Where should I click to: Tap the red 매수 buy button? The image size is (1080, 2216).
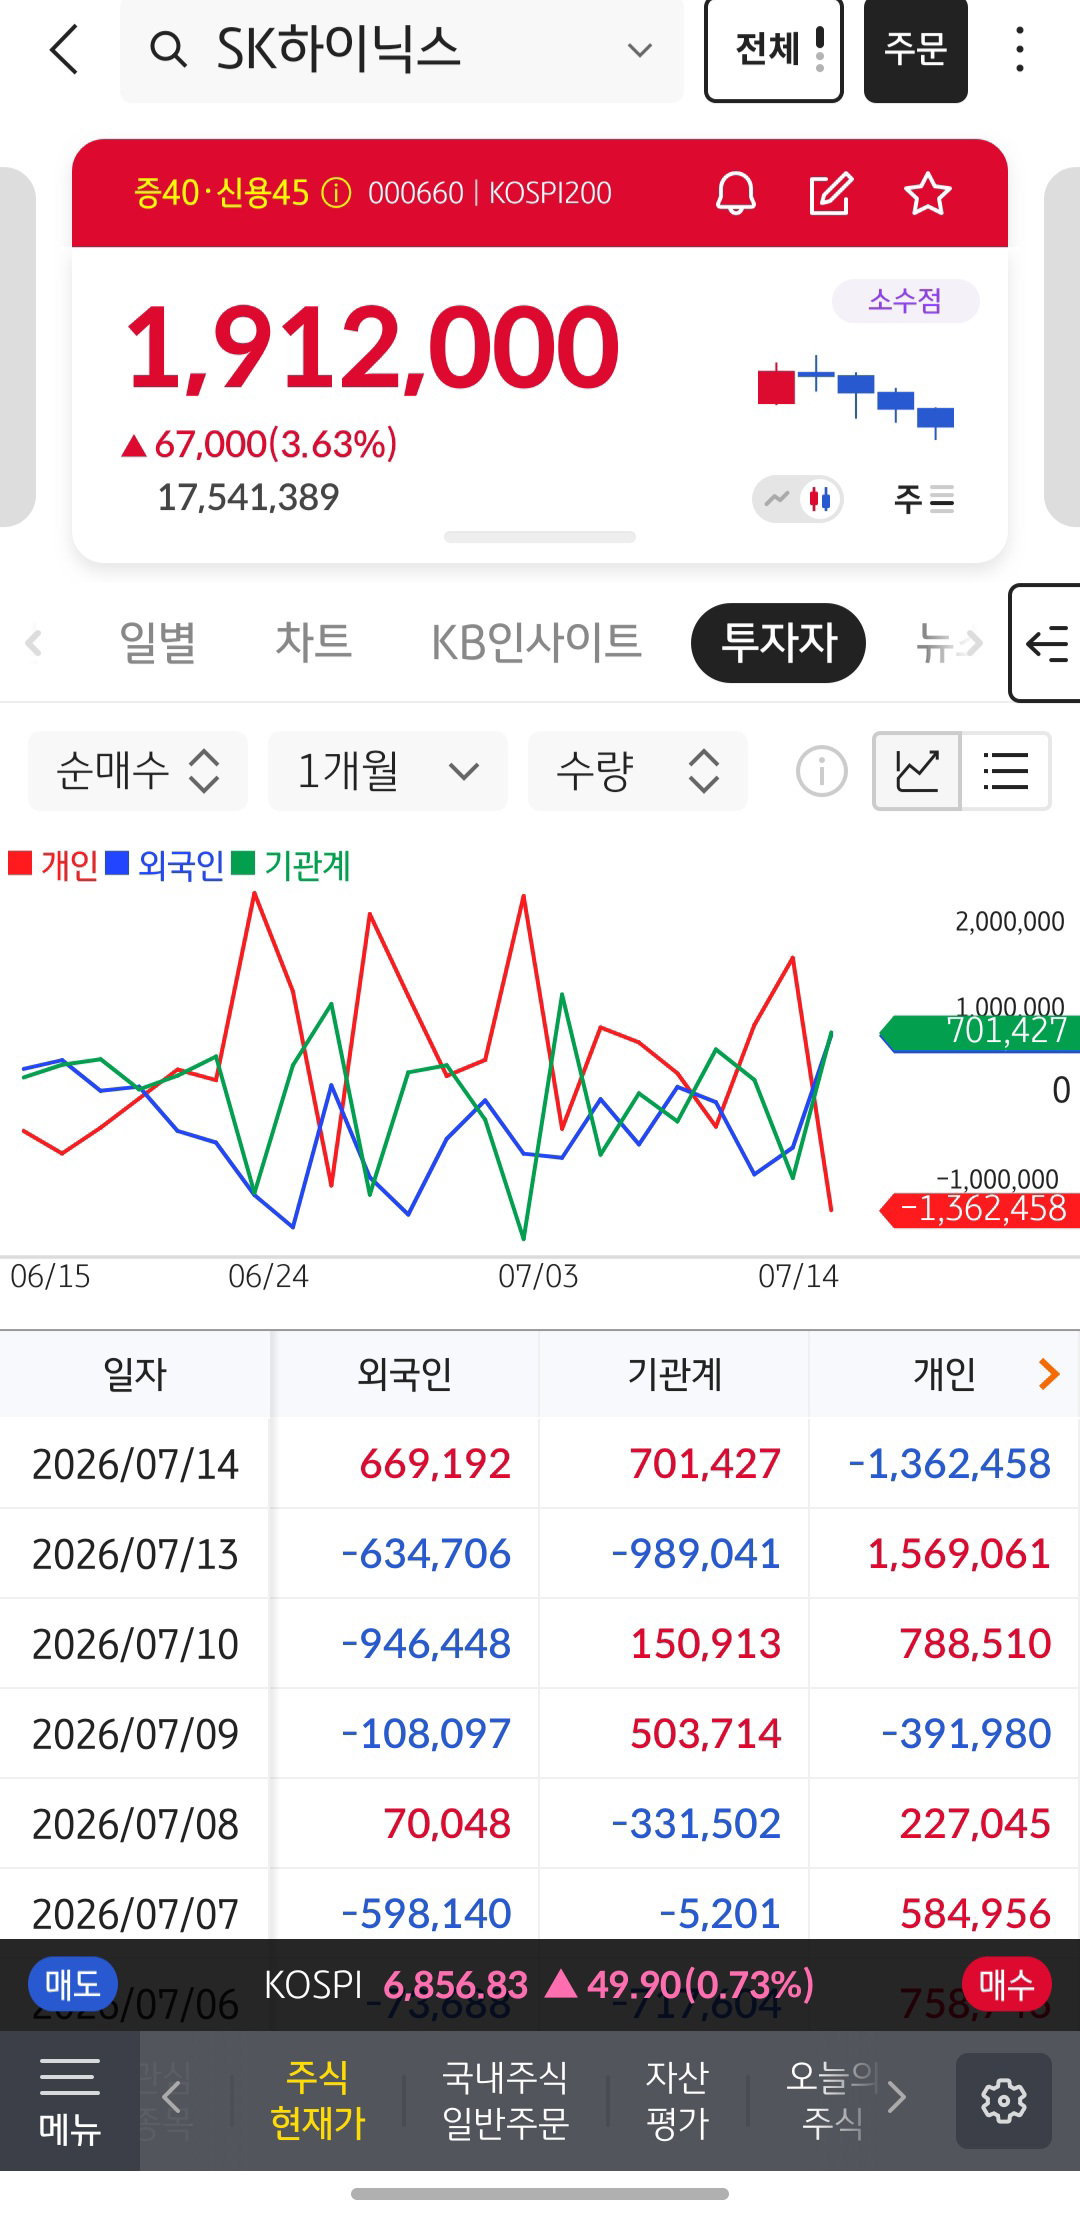[x=1006, y=1984]
